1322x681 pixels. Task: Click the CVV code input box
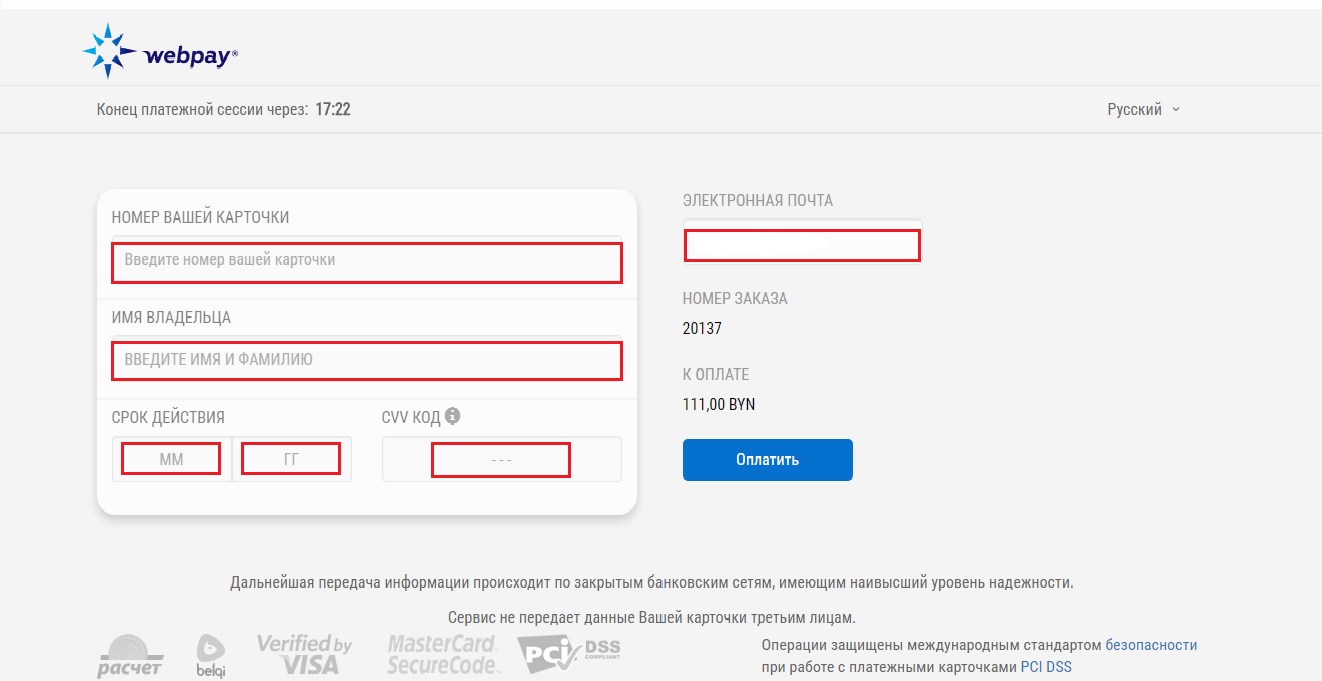pos(500,459)
